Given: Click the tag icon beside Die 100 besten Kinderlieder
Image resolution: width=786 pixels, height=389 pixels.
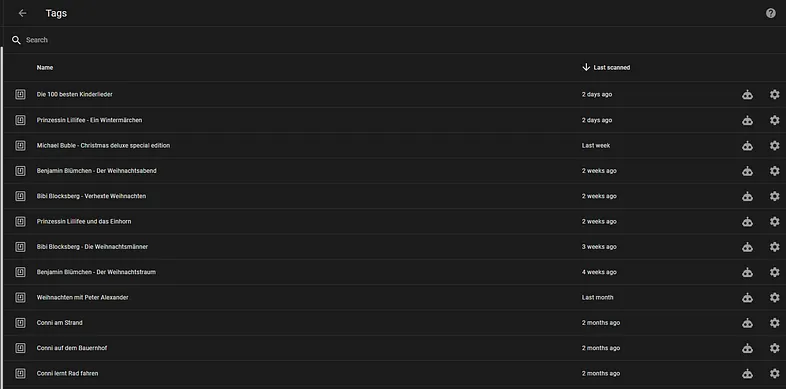Looking at the screenshot, I should point(20,94).
